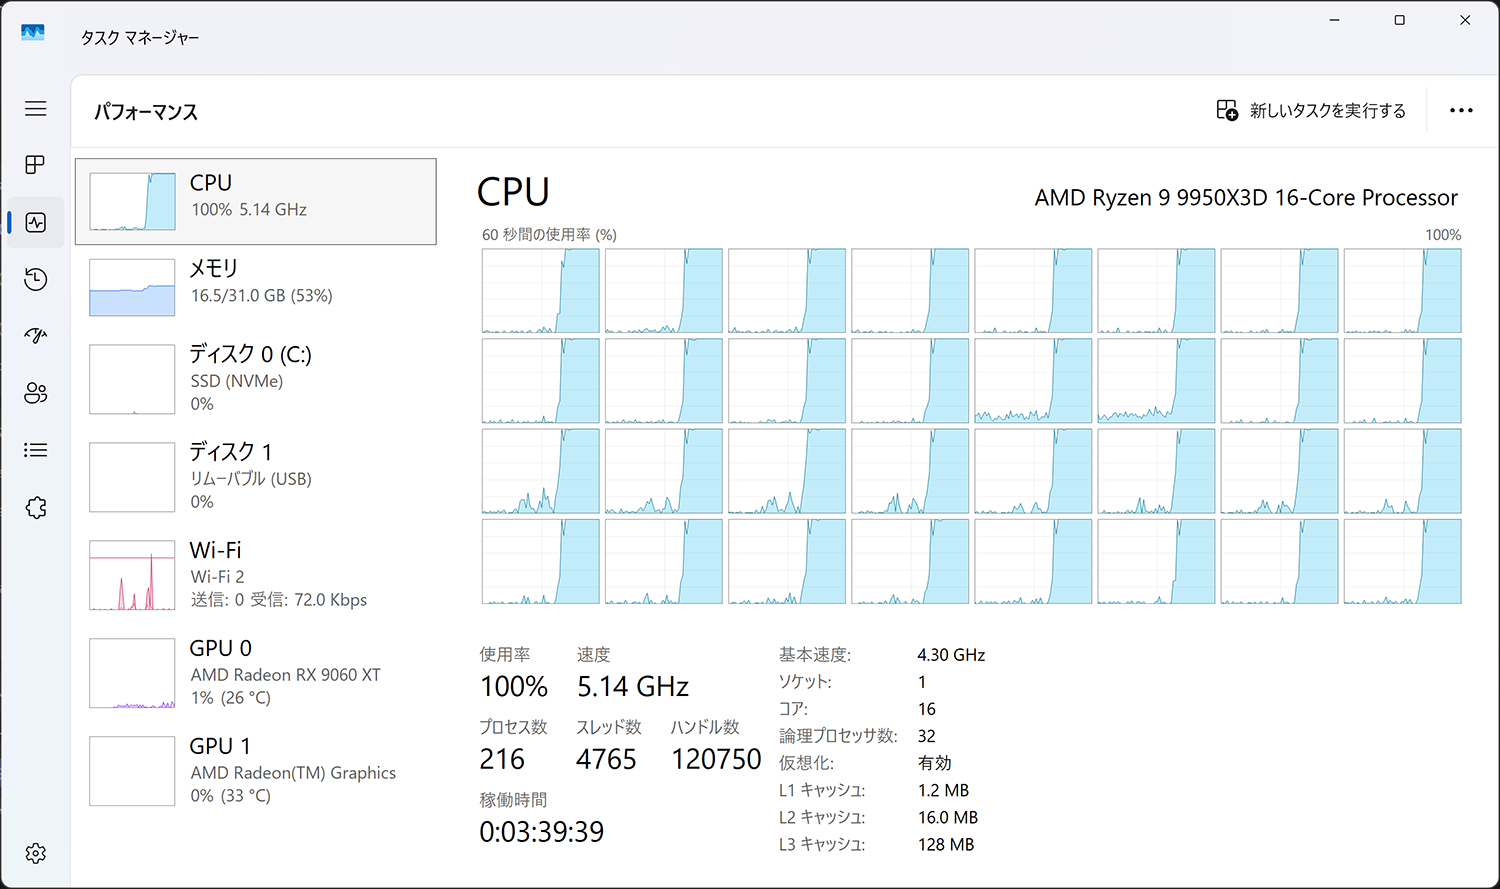Select the Performance page icon
Viewport: 1500px width, 889px height.
point(36,222)
